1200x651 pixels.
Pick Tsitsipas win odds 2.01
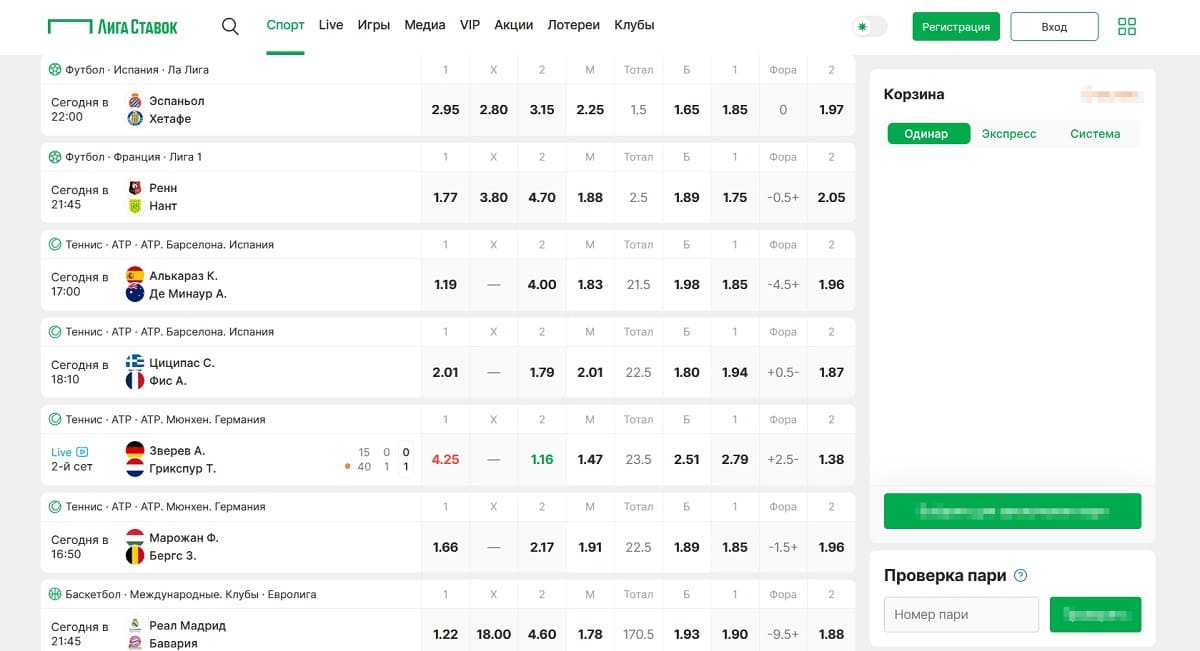pyautogui.click(x=446, y=372)
